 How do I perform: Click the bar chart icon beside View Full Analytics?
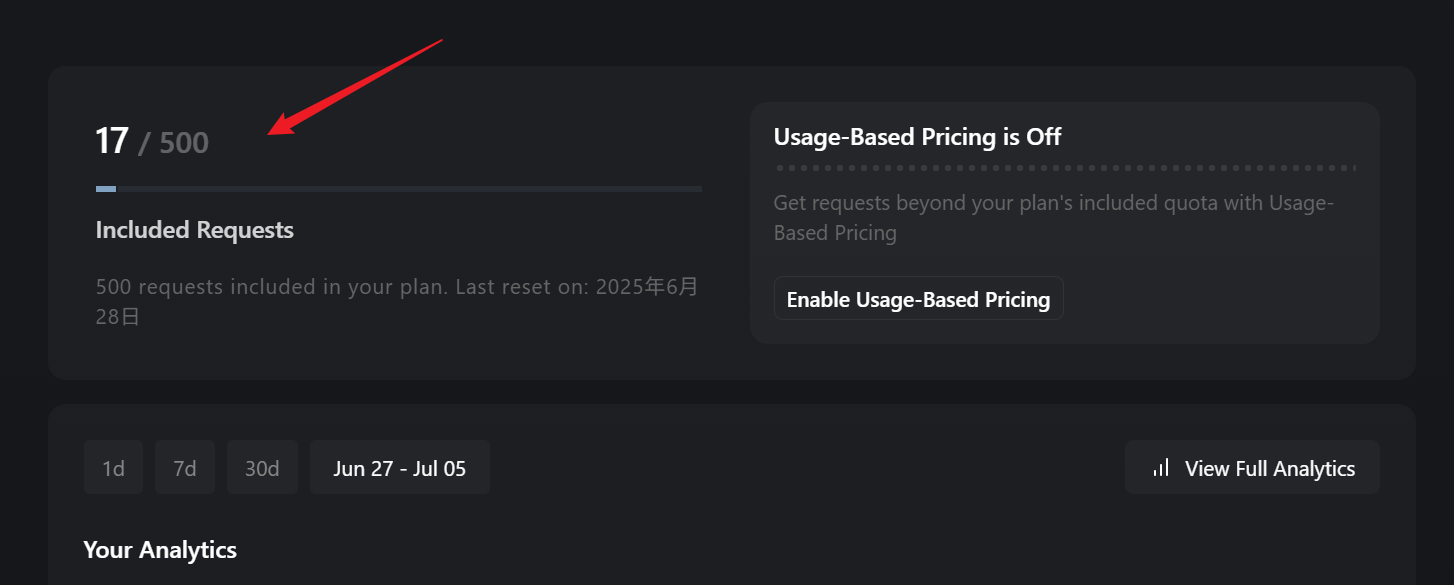coord(1161,467)
